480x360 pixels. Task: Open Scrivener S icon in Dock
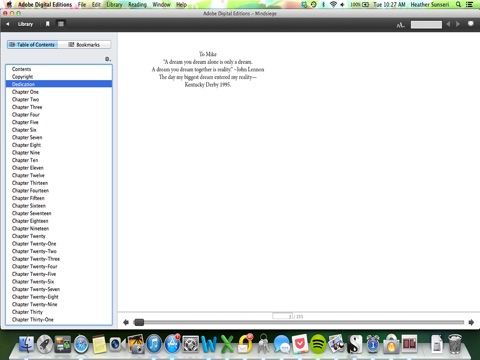[355, 344]
